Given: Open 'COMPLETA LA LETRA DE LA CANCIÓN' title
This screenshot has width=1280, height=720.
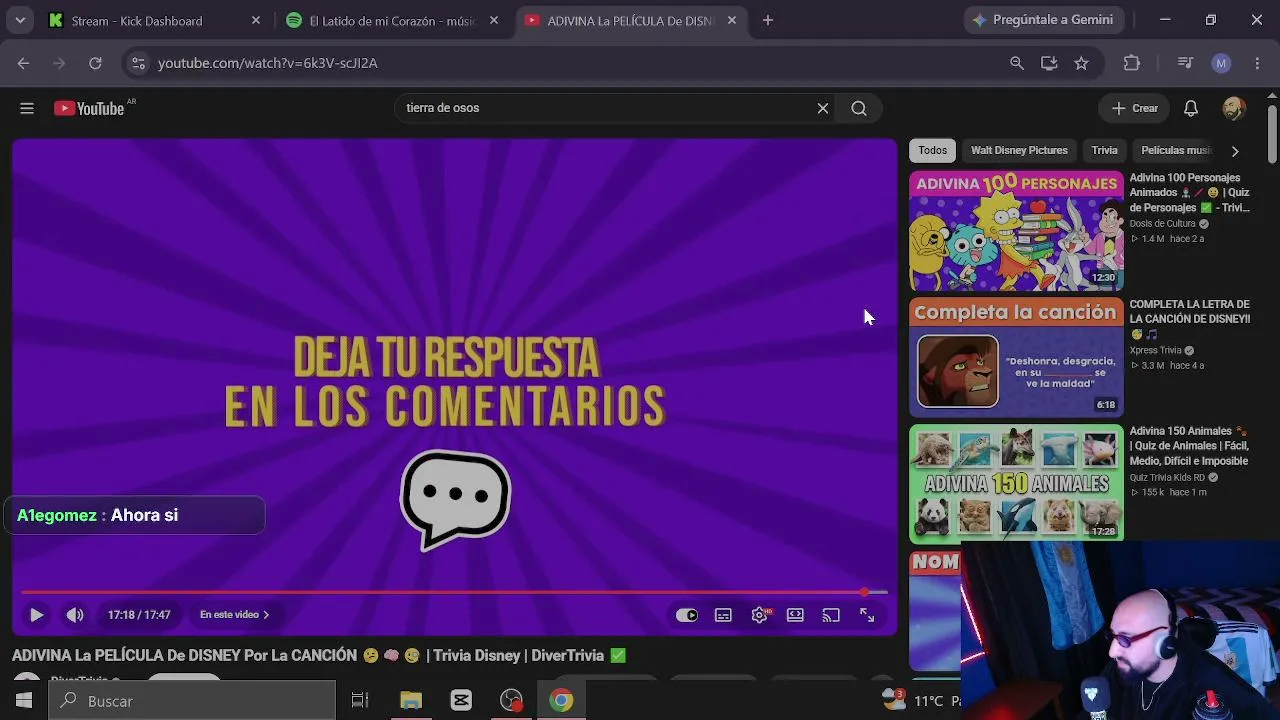Looking at the screenshot, I should [1190, 319].
